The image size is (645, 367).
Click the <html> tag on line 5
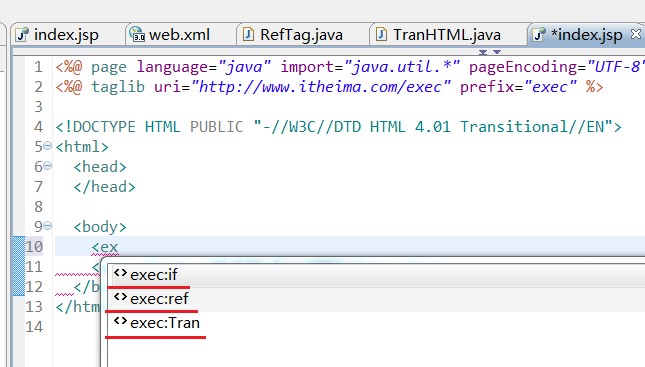click(x=82, y=147)
